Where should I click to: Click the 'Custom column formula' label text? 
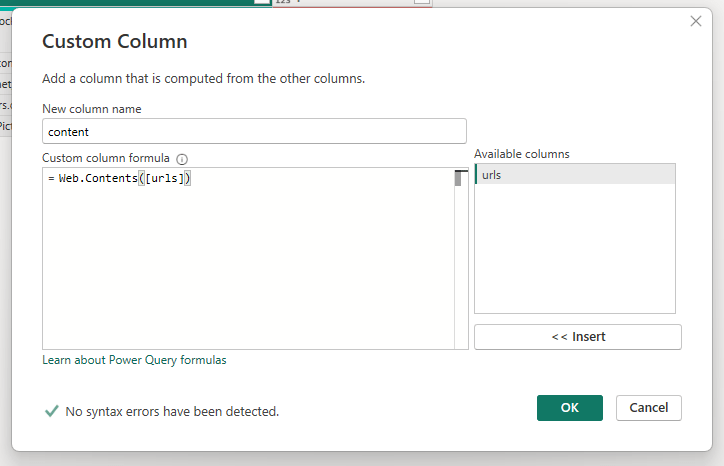[106, 159]
